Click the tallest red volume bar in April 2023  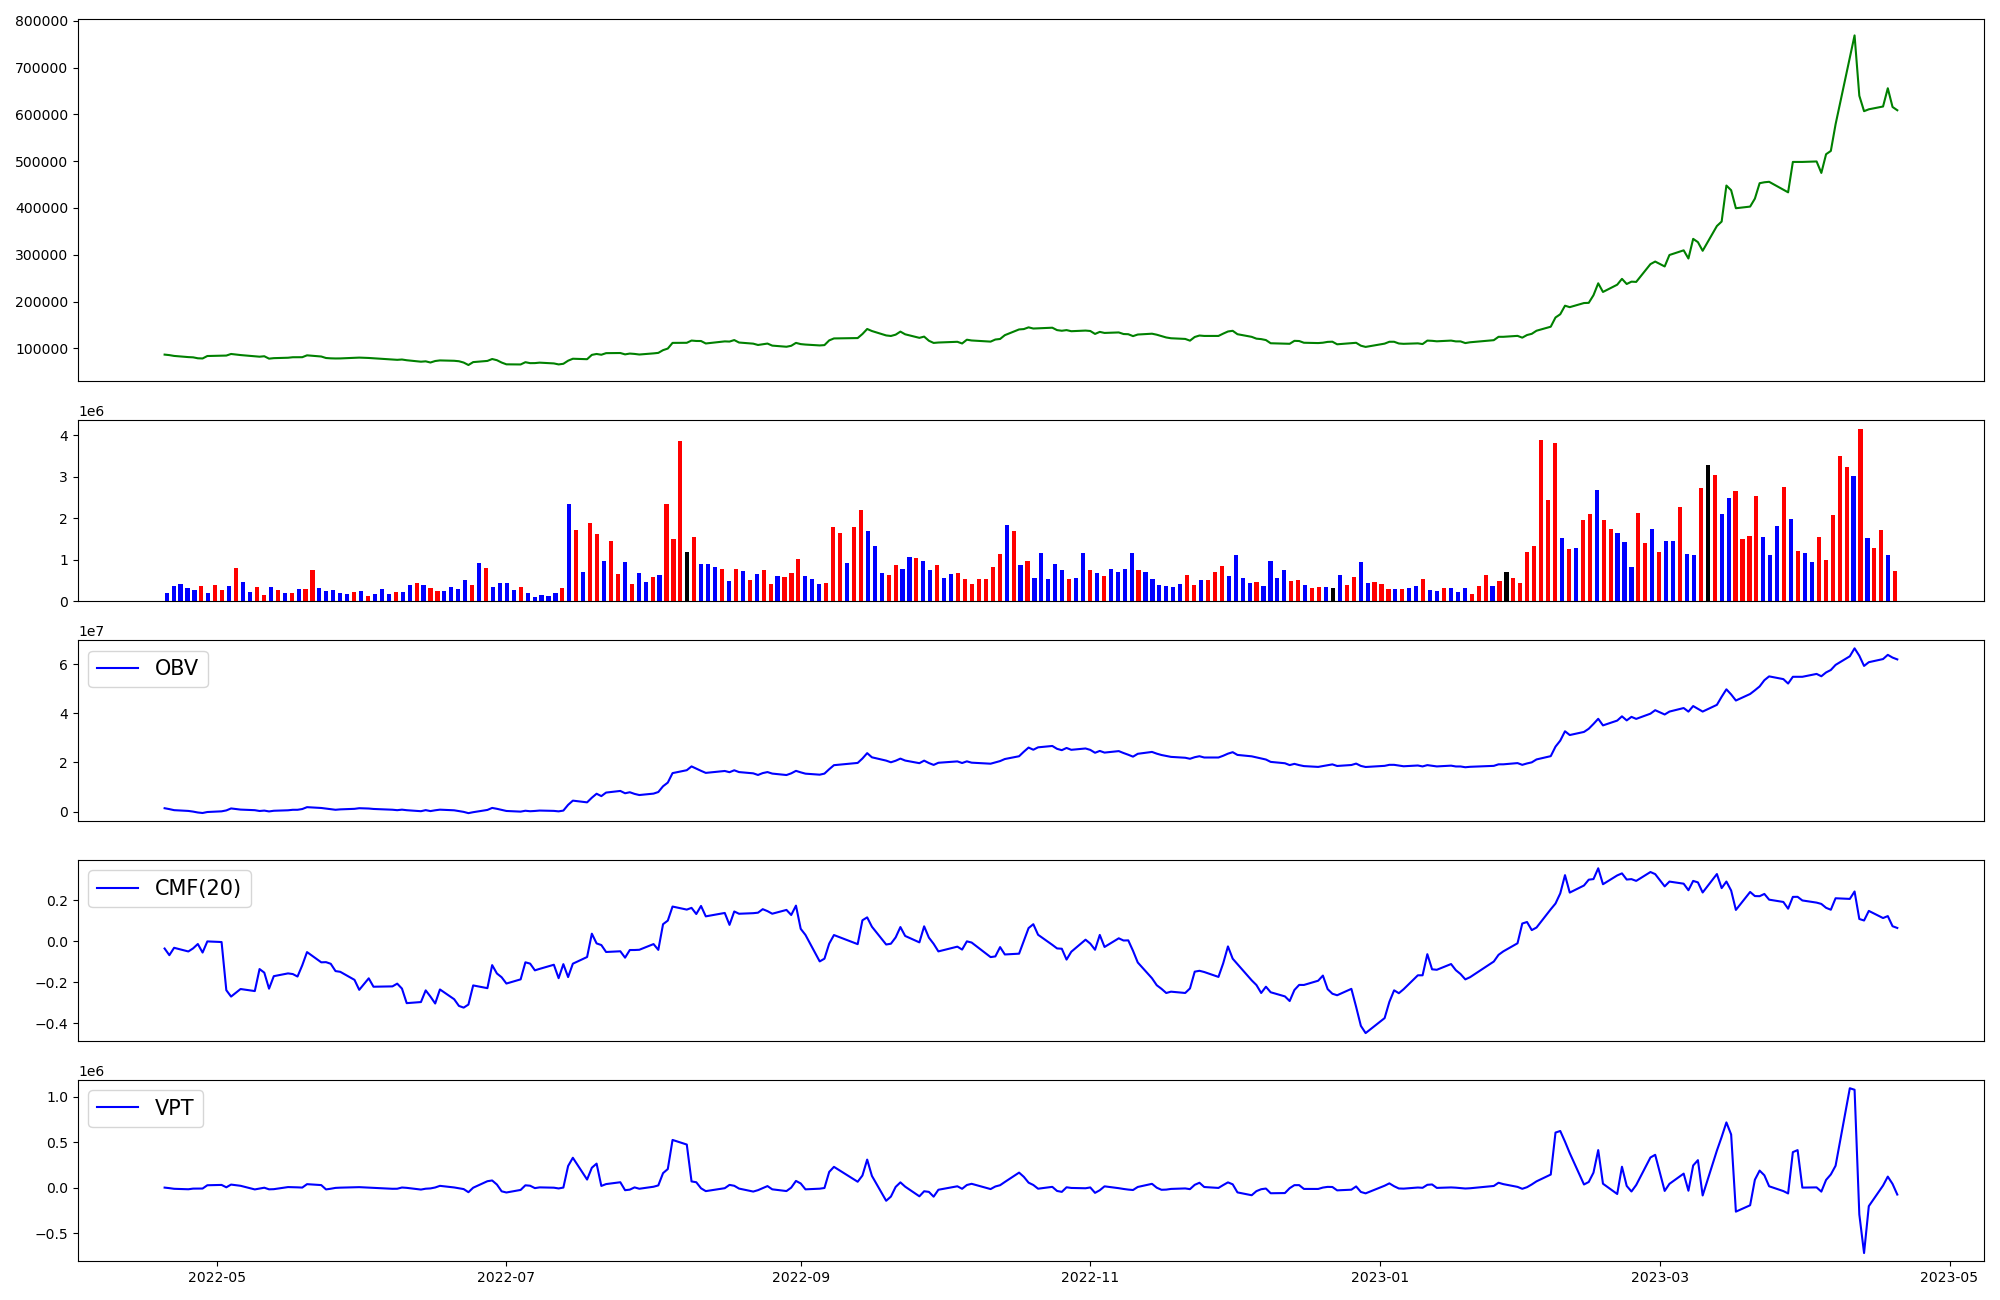(1860, 515)
